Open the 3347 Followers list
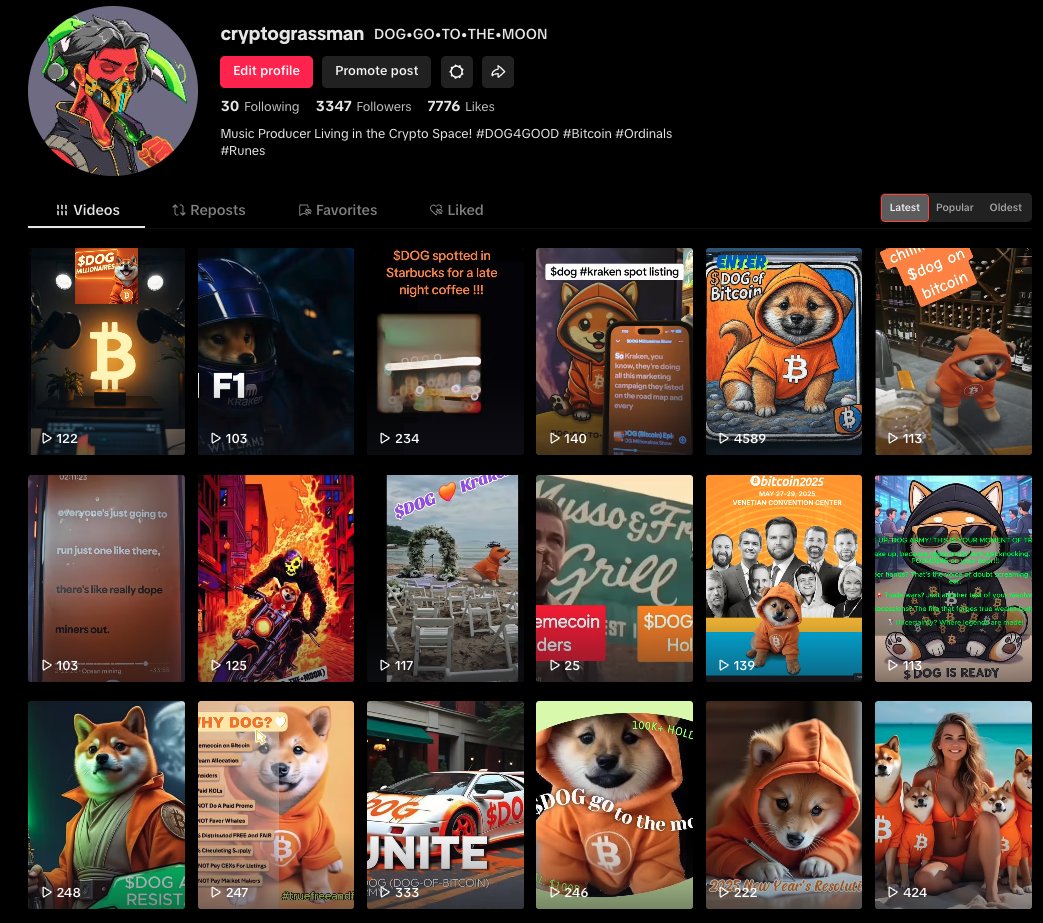Screen dimensions: 1043x923 pos(363,106)
